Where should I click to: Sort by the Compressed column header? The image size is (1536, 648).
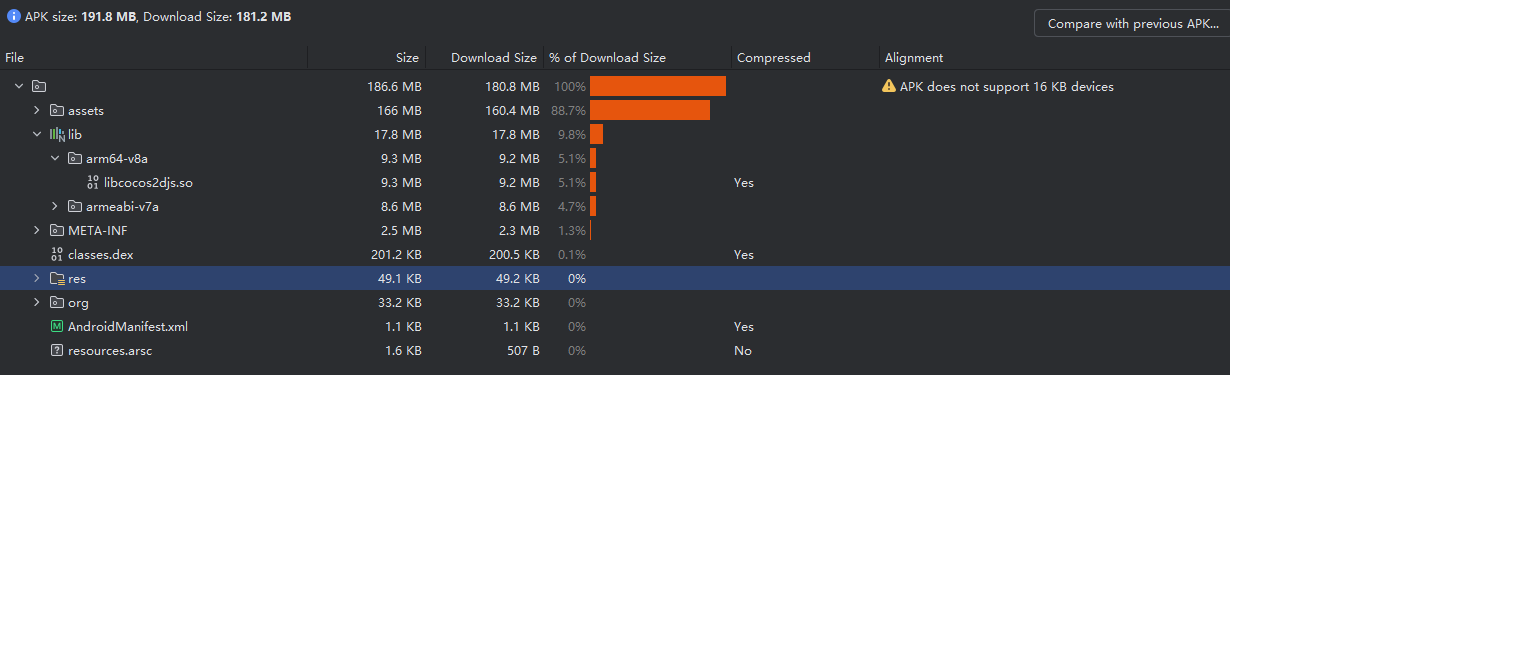[773, 58]
